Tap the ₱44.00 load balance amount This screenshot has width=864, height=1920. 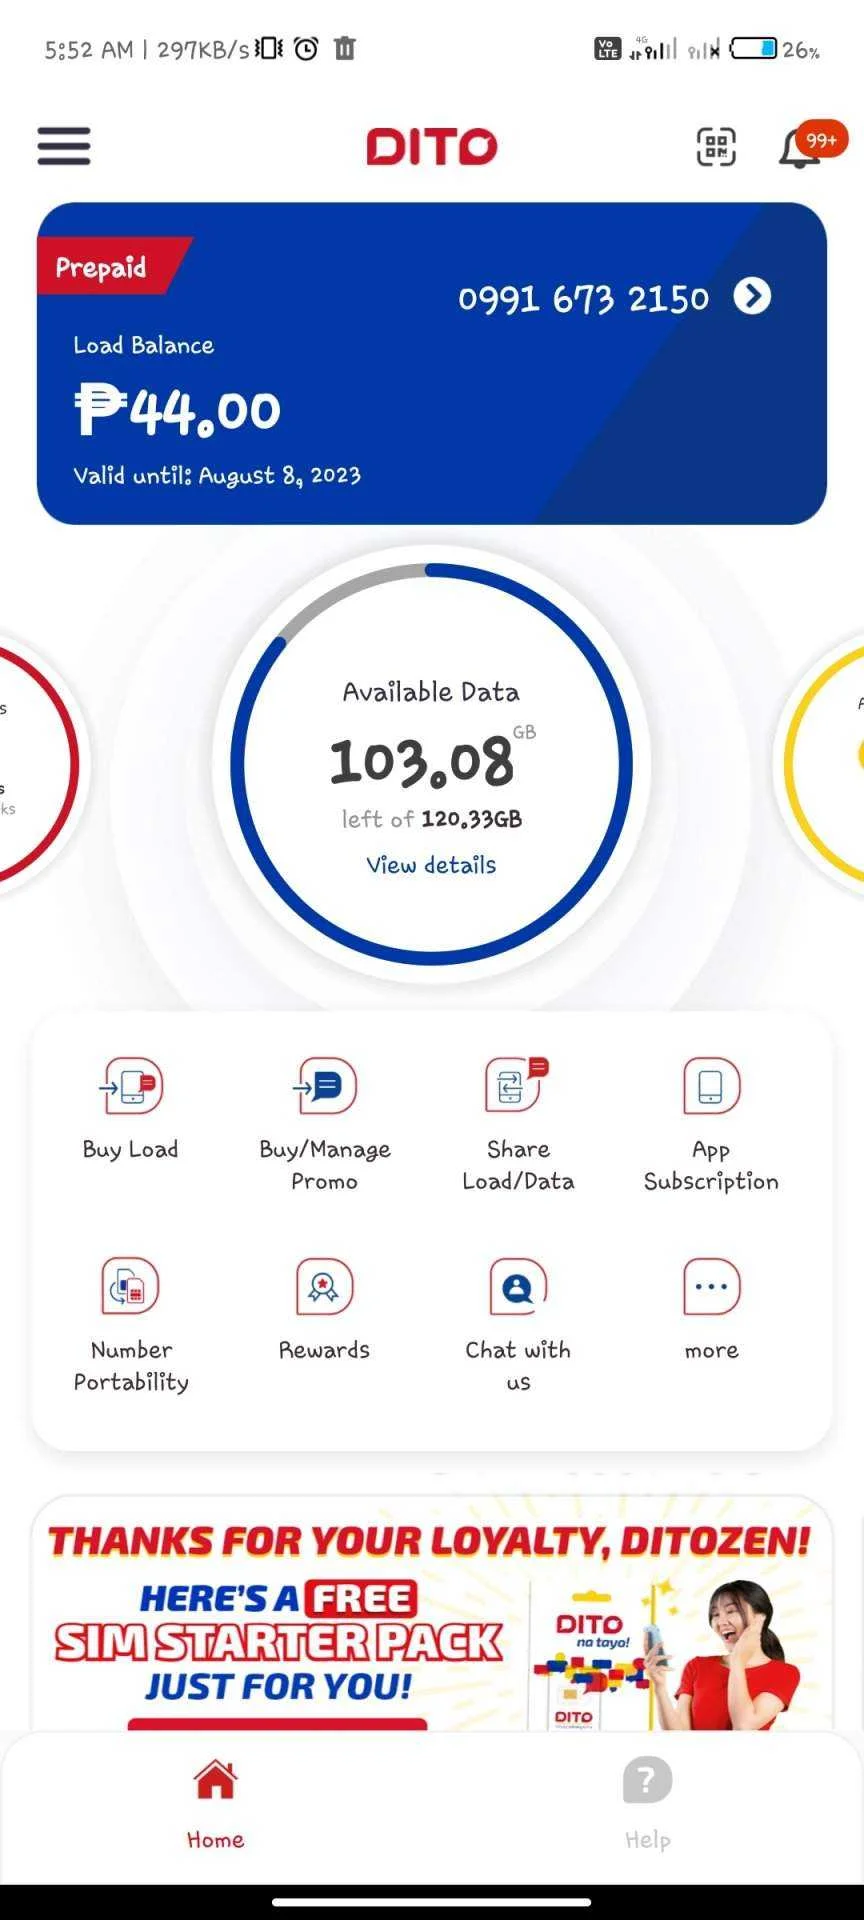177,410
